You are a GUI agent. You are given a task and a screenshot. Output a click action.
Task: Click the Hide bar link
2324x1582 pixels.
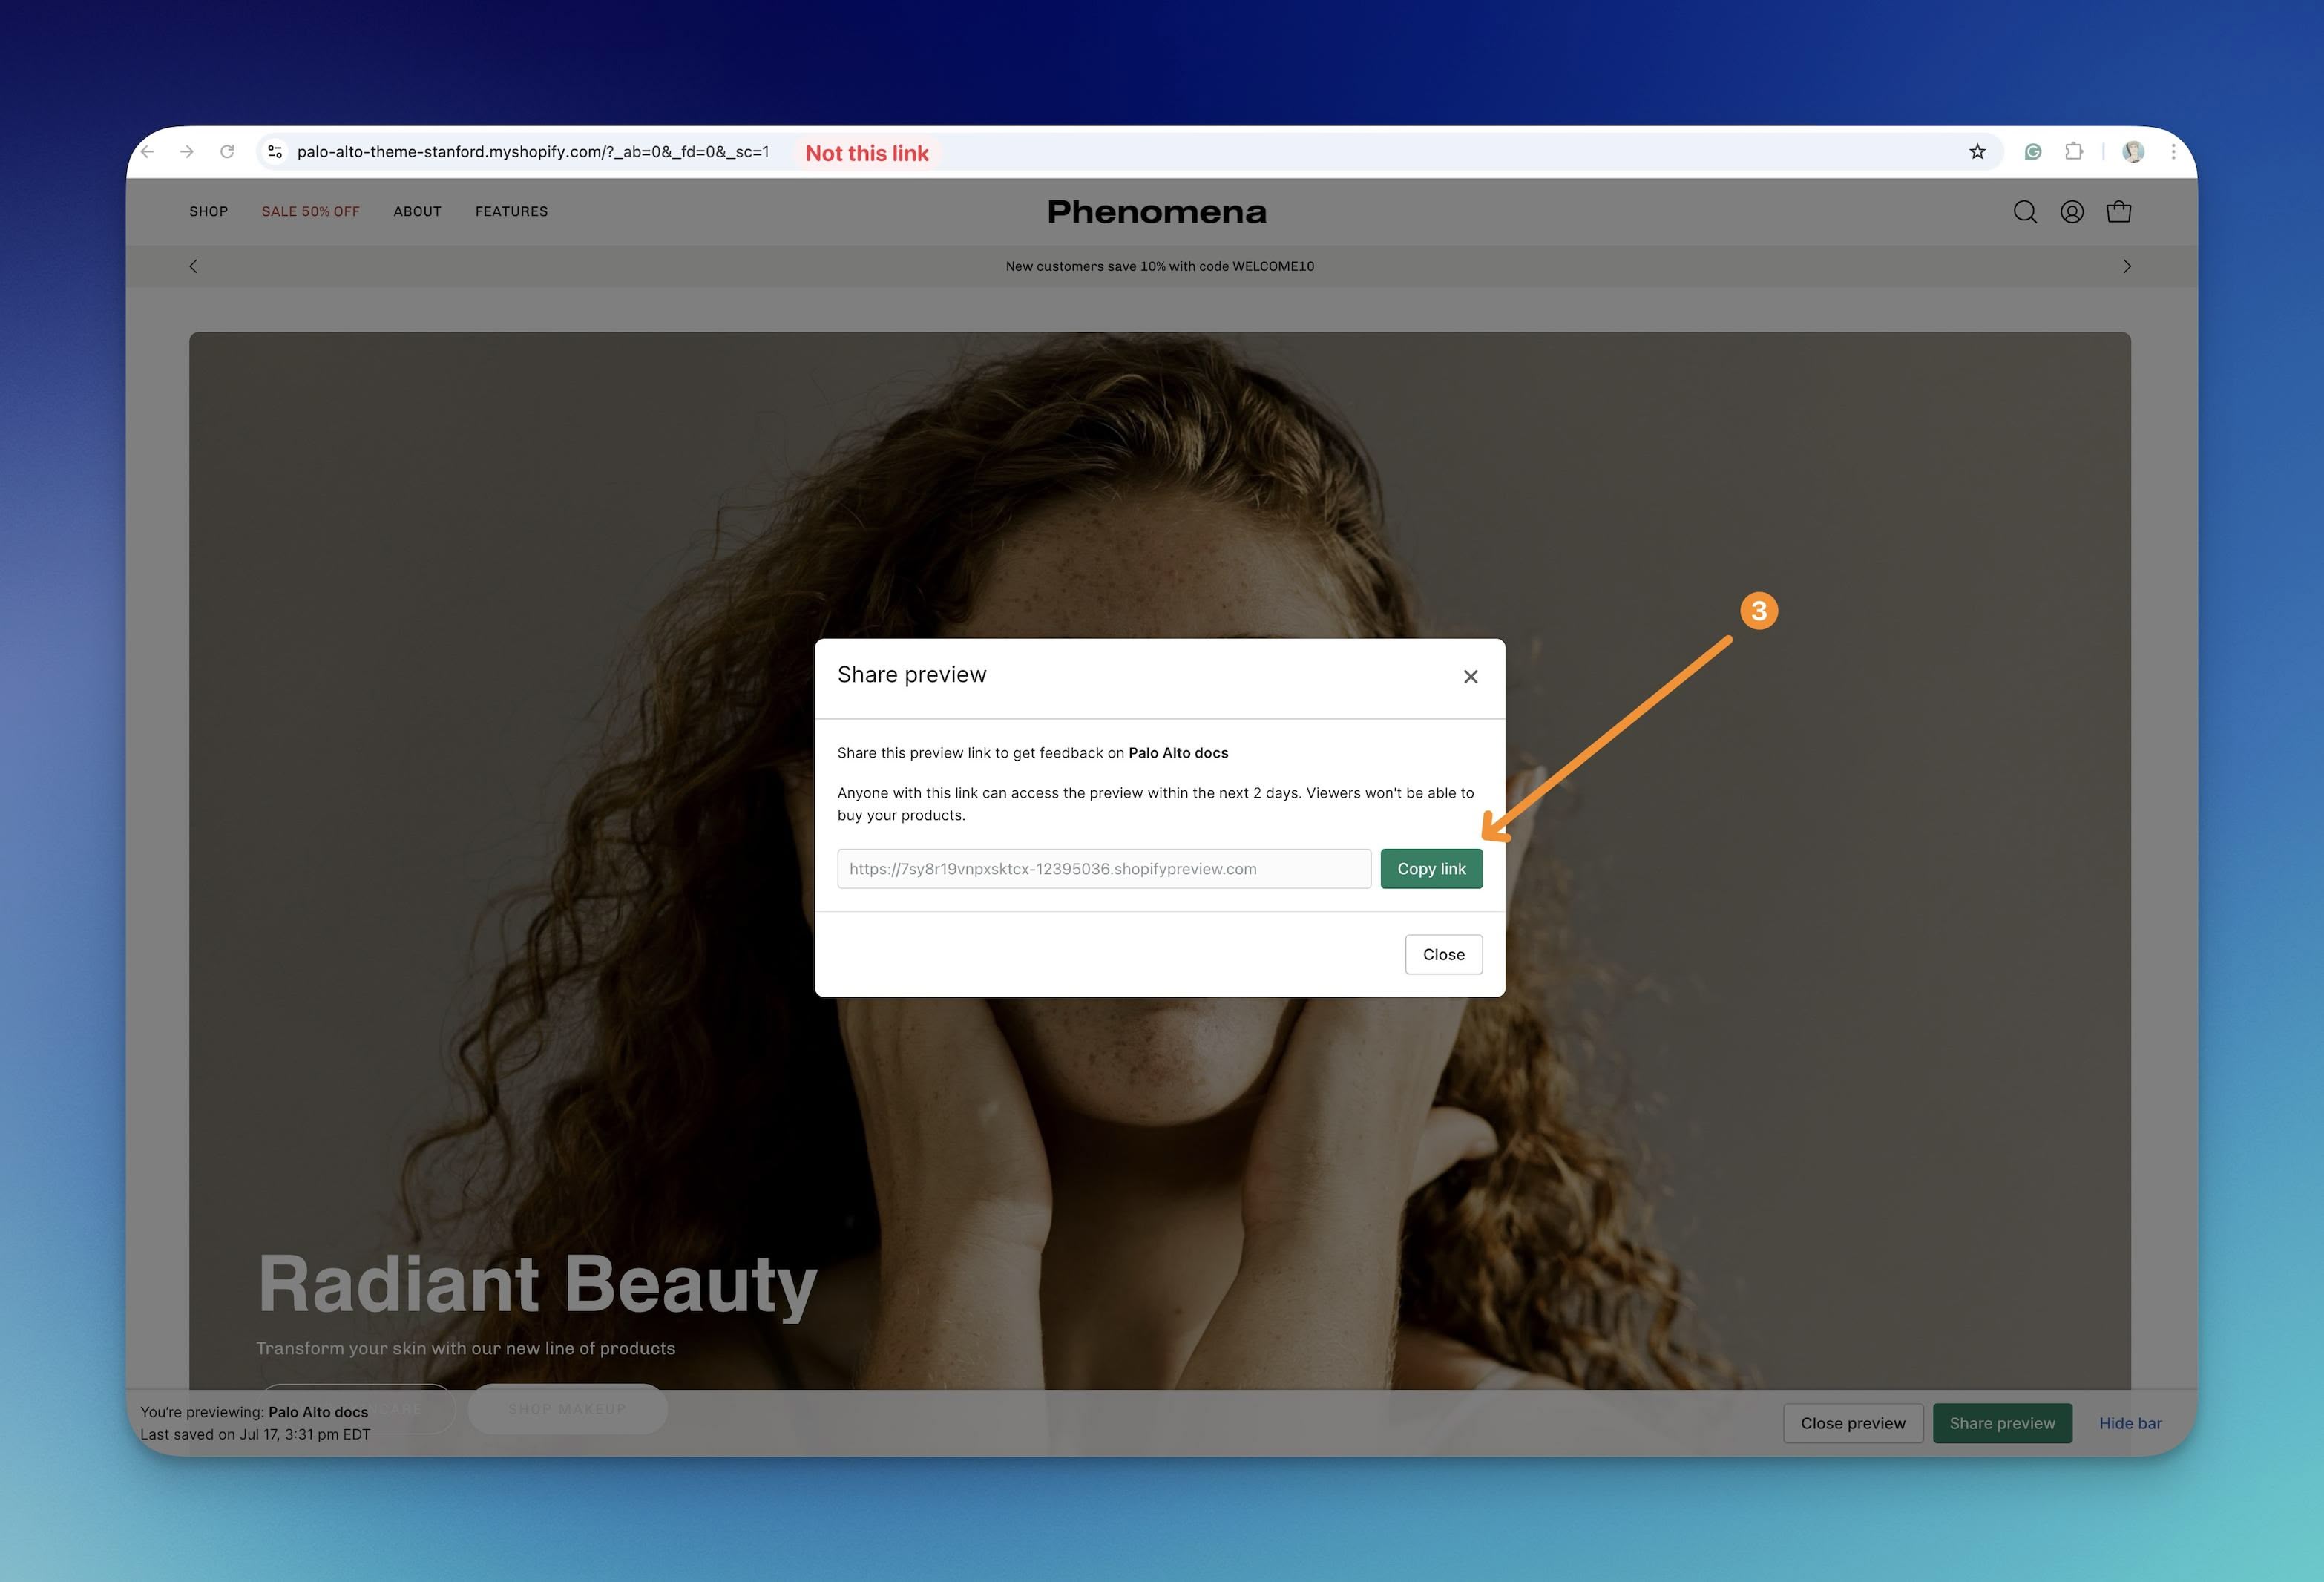[2130, 1423]
